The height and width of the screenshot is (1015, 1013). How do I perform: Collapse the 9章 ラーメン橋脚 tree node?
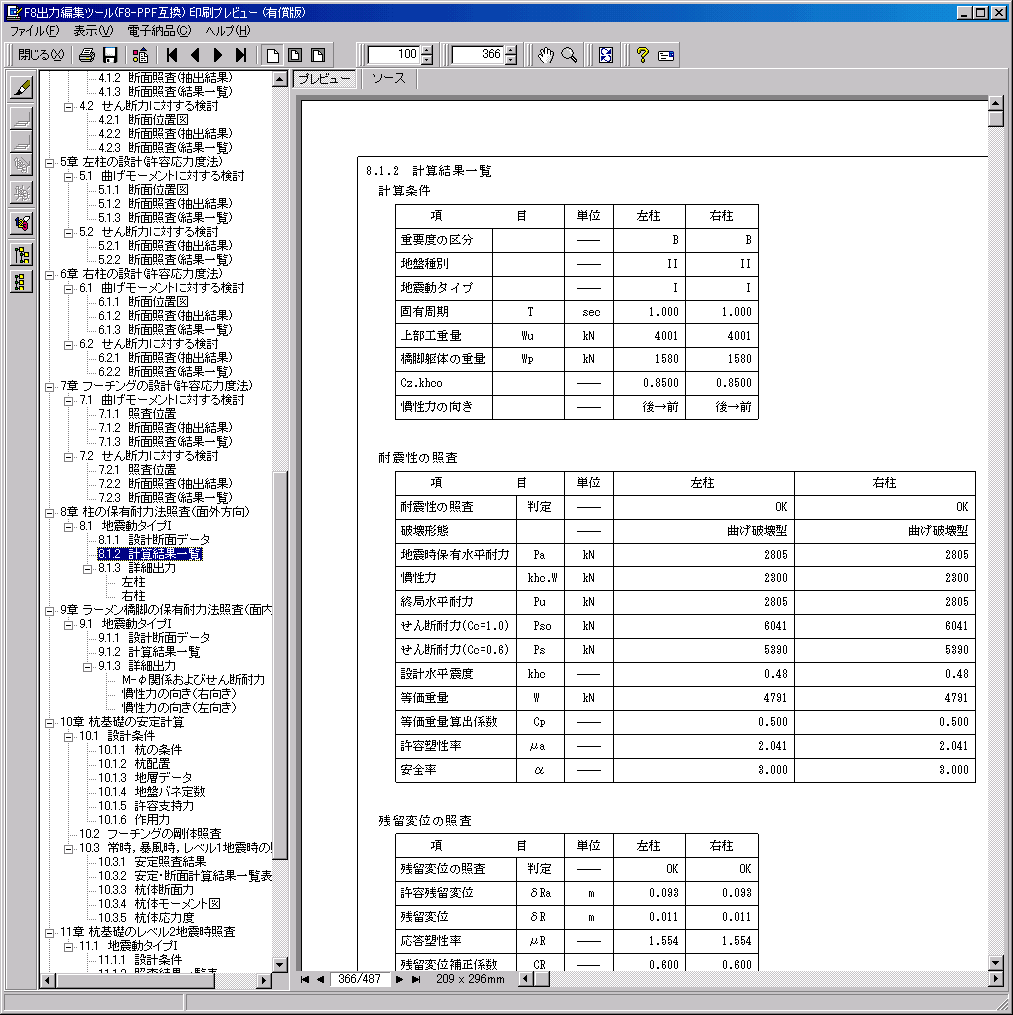pos(49,610)
